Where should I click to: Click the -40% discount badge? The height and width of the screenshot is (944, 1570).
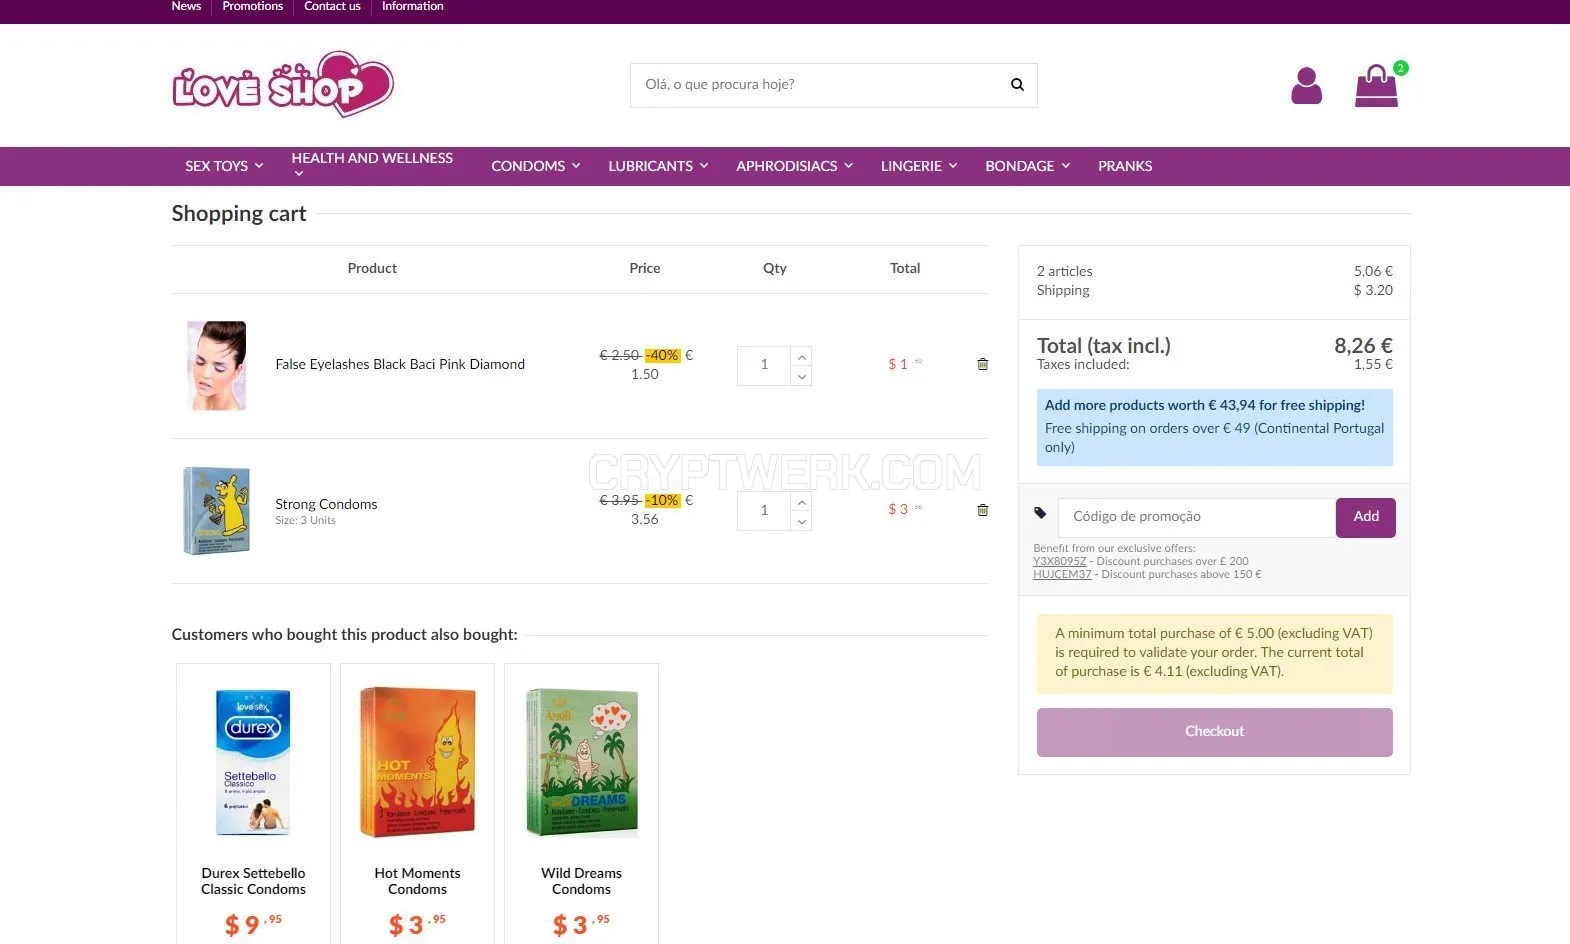point(662,355)
